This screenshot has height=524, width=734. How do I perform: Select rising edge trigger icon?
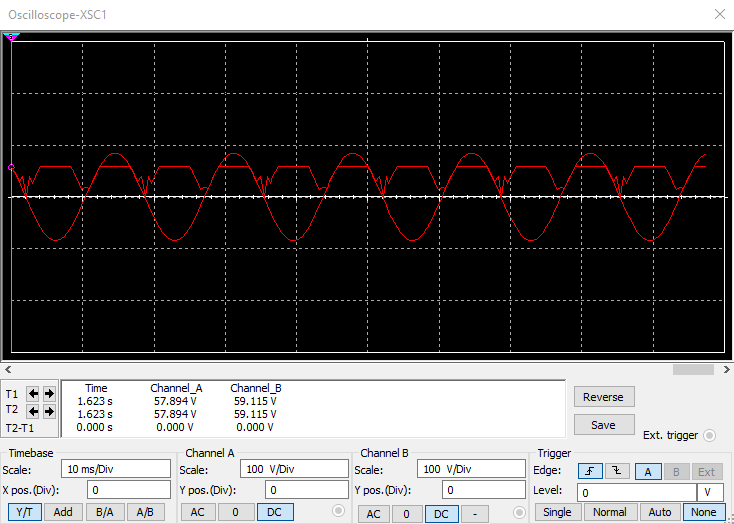590,471
